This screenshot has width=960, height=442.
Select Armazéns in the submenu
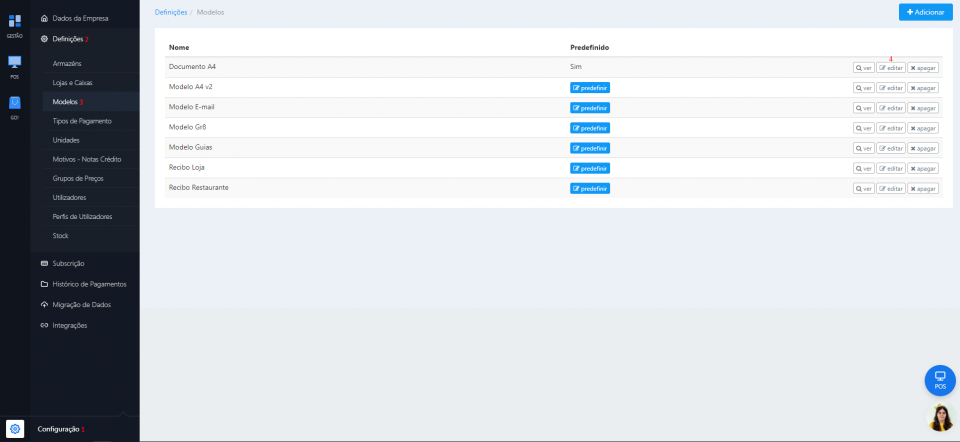(67, 63)
